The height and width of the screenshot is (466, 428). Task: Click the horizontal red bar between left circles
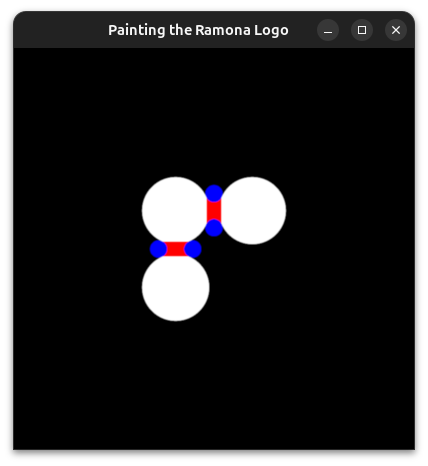[x=176, y=249]
